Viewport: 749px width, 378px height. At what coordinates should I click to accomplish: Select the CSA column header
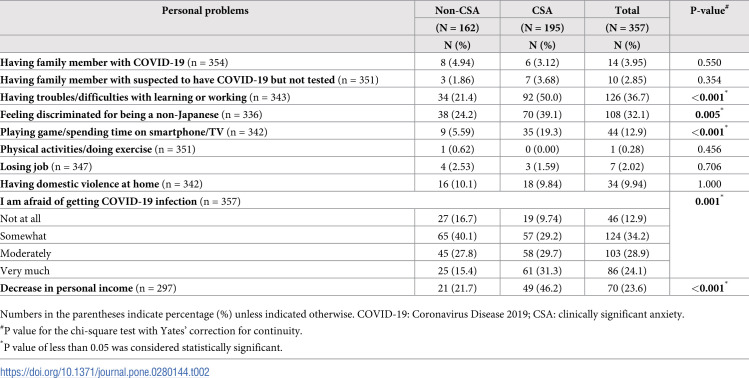pos(542,11)
